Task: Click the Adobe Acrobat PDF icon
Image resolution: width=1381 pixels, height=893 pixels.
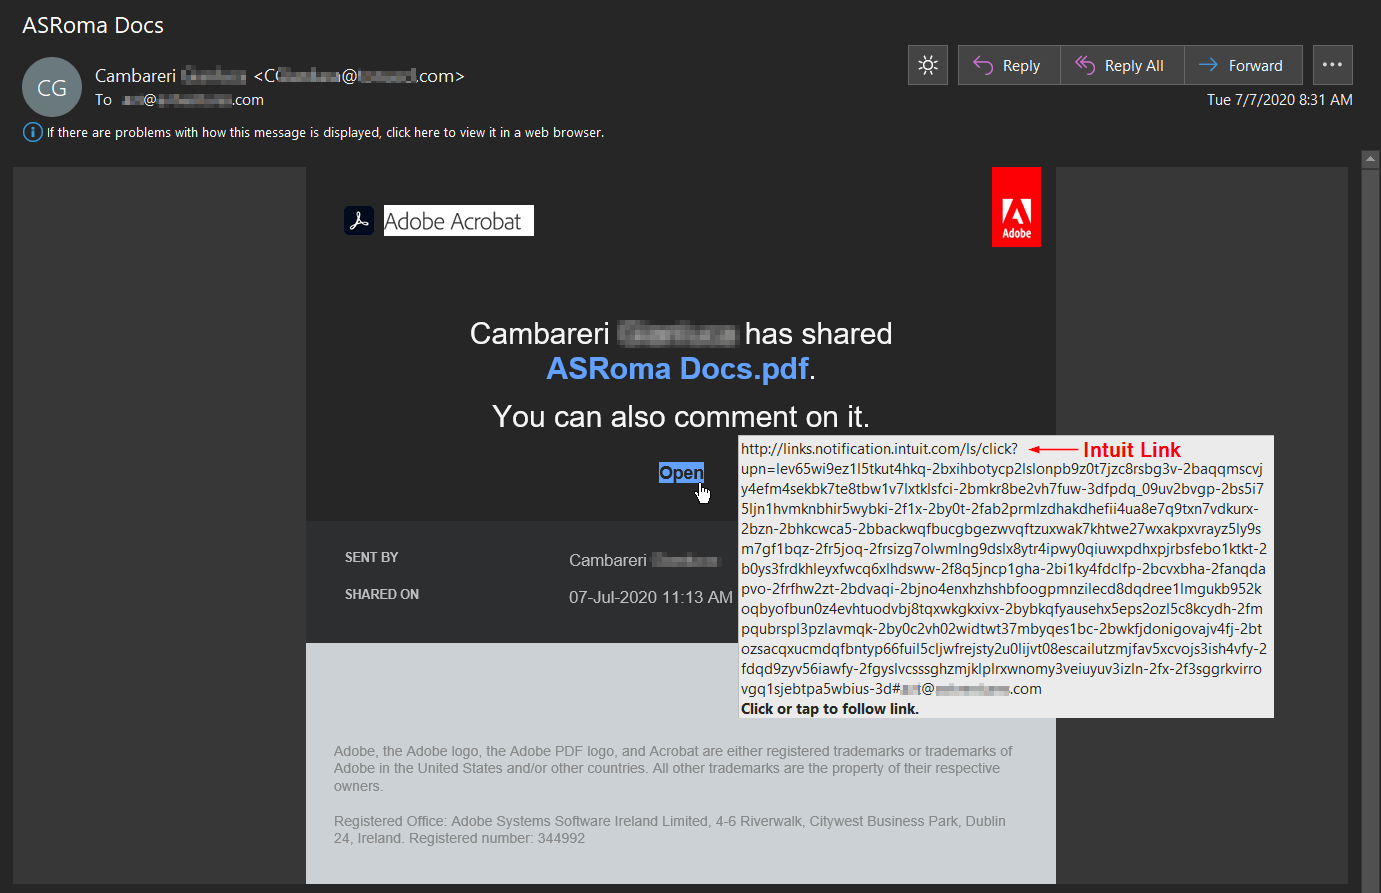Action: tap(359, 221)
